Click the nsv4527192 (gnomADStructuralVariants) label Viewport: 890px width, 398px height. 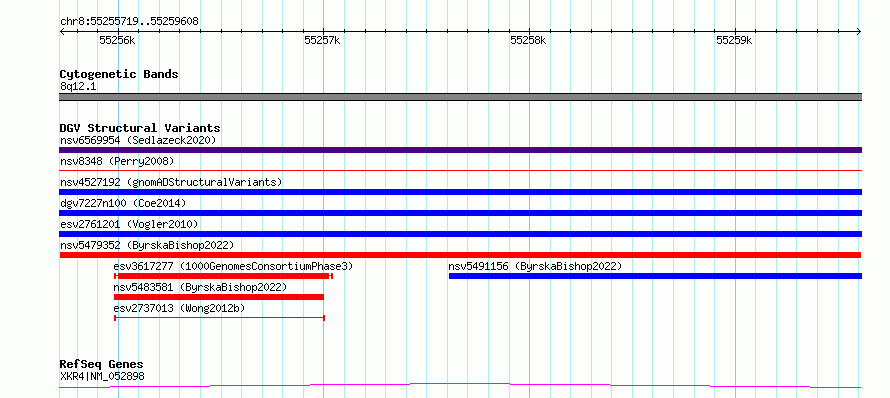[x=171, y=182]
